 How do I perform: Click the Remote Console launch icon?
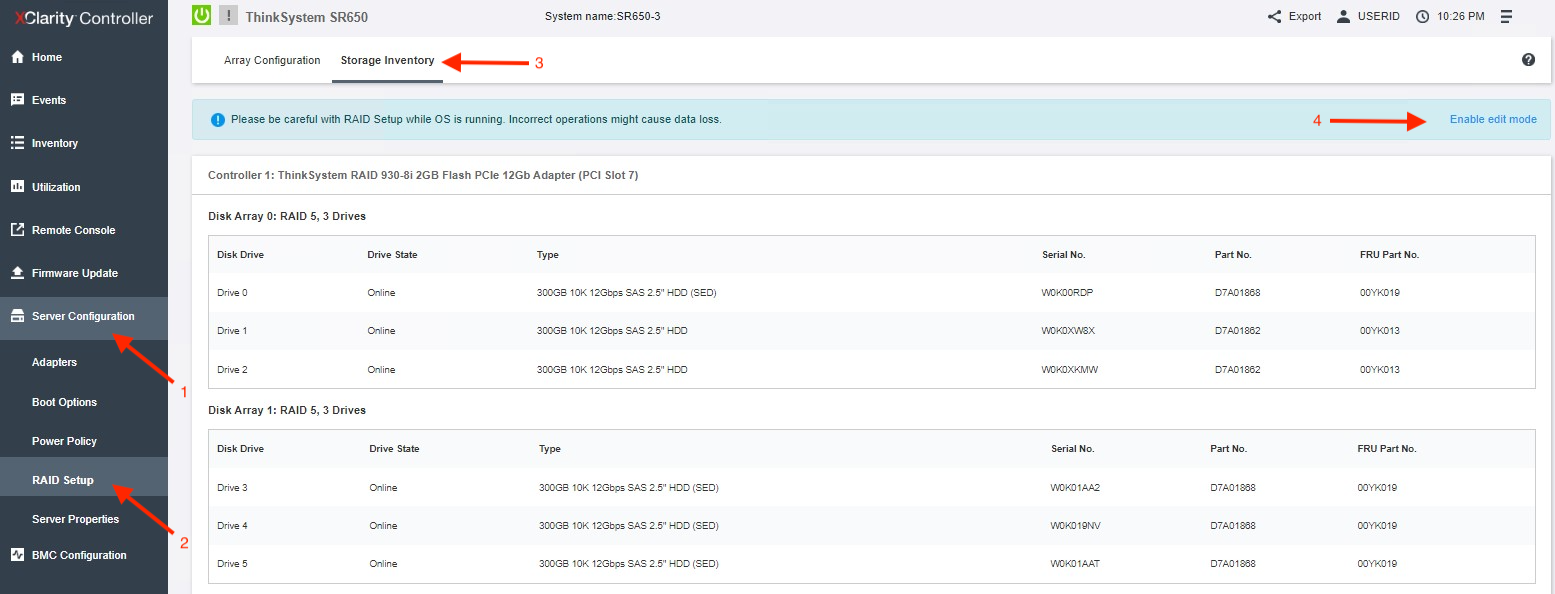17,230
